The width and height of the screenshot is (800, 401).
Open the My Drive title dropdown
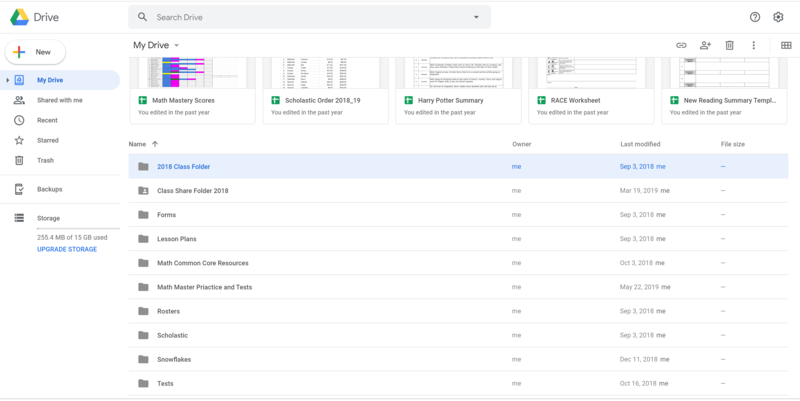tap(177, 45)
